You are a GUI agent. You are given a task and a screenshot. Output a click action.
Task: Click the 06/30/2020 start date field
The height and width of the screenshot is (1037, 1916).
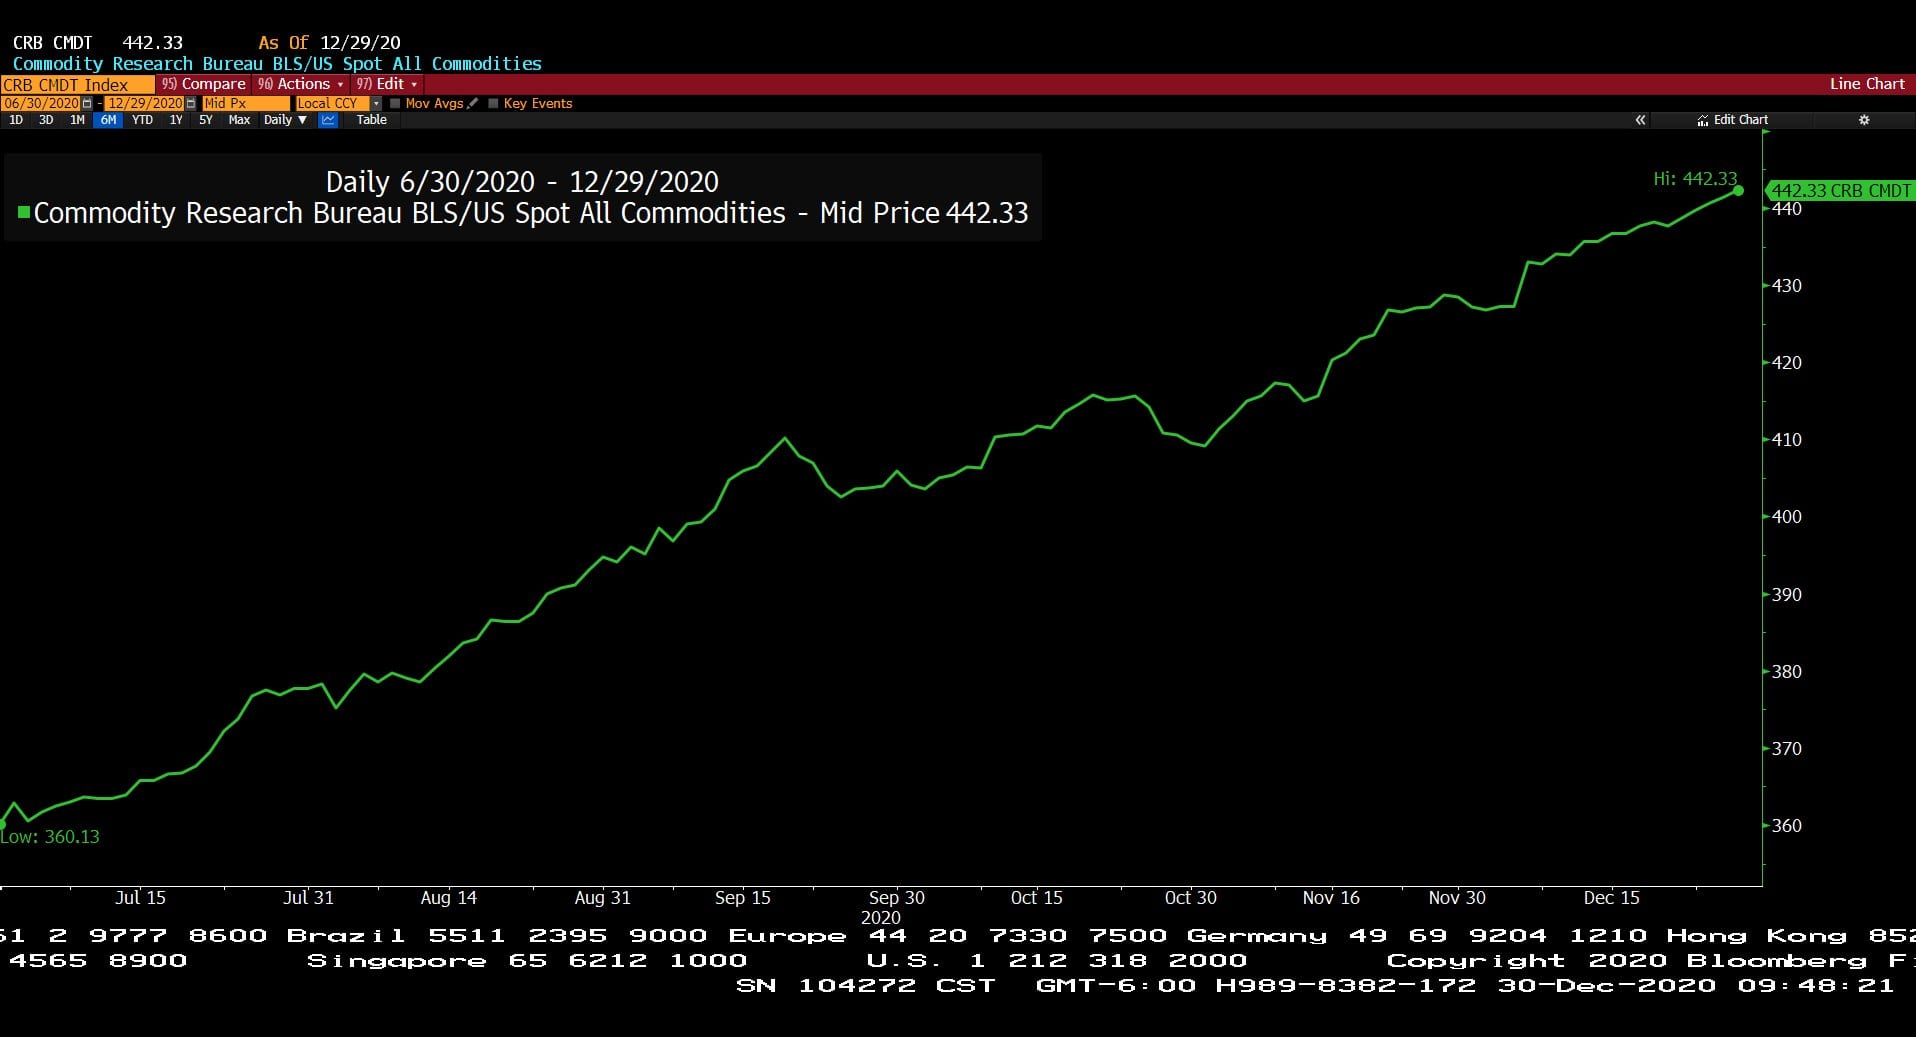click(x=41, y=103)
